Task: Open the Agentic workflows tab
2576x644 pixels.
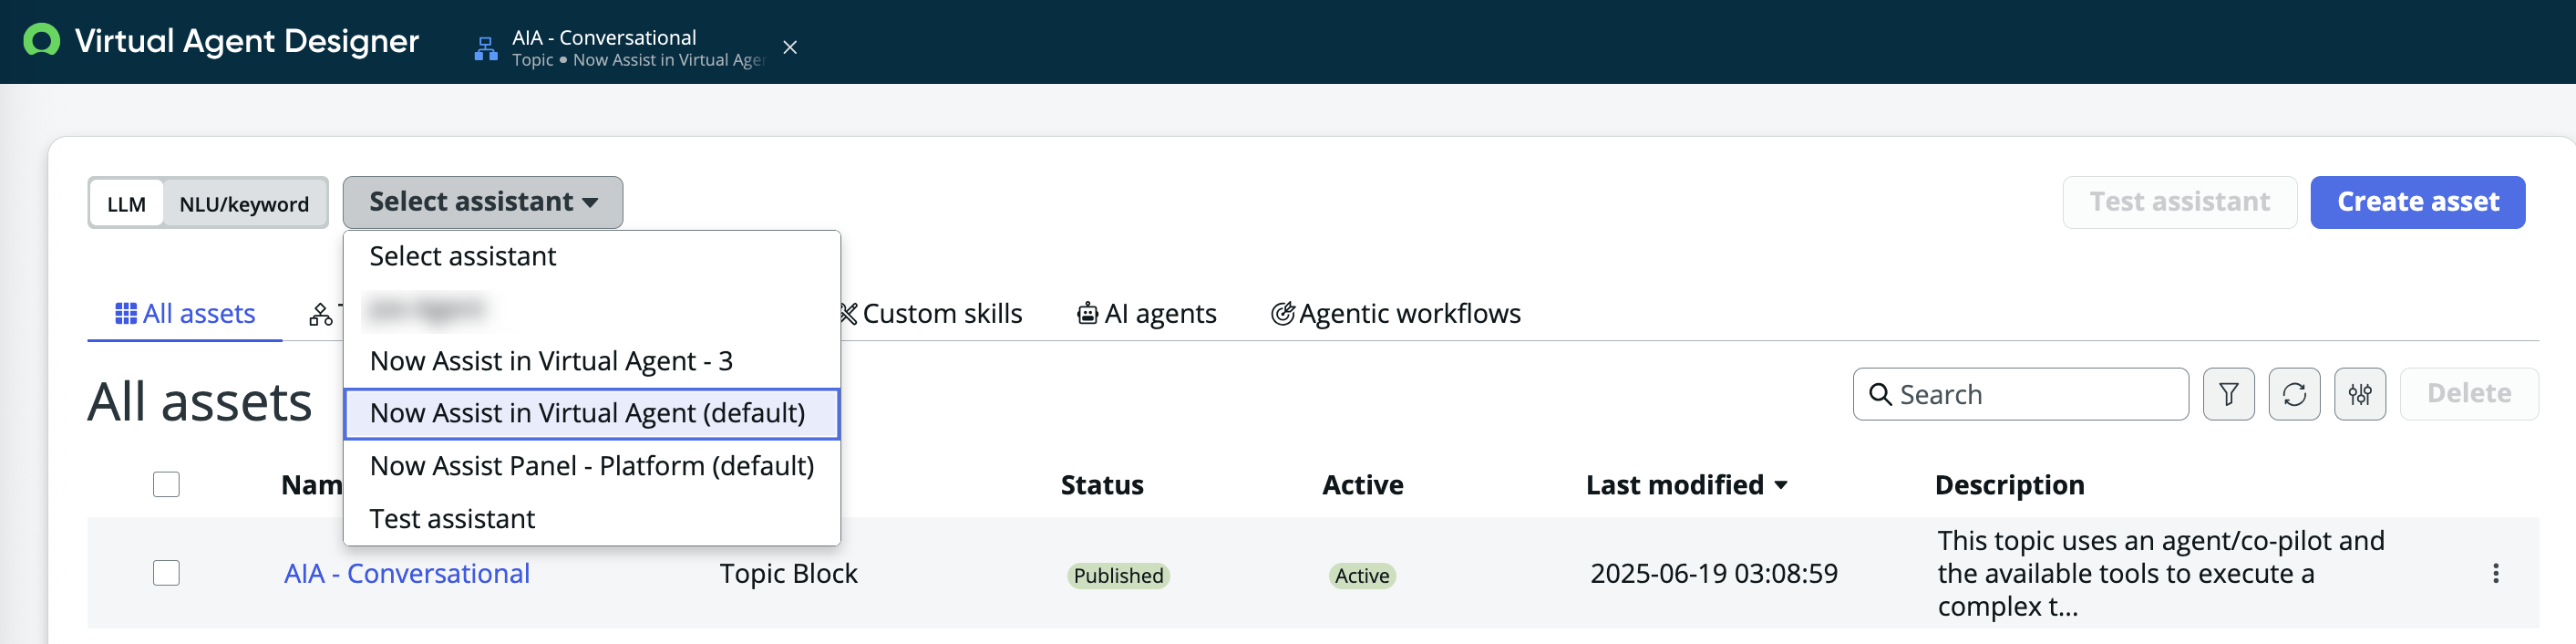Action: (1395, 314)
